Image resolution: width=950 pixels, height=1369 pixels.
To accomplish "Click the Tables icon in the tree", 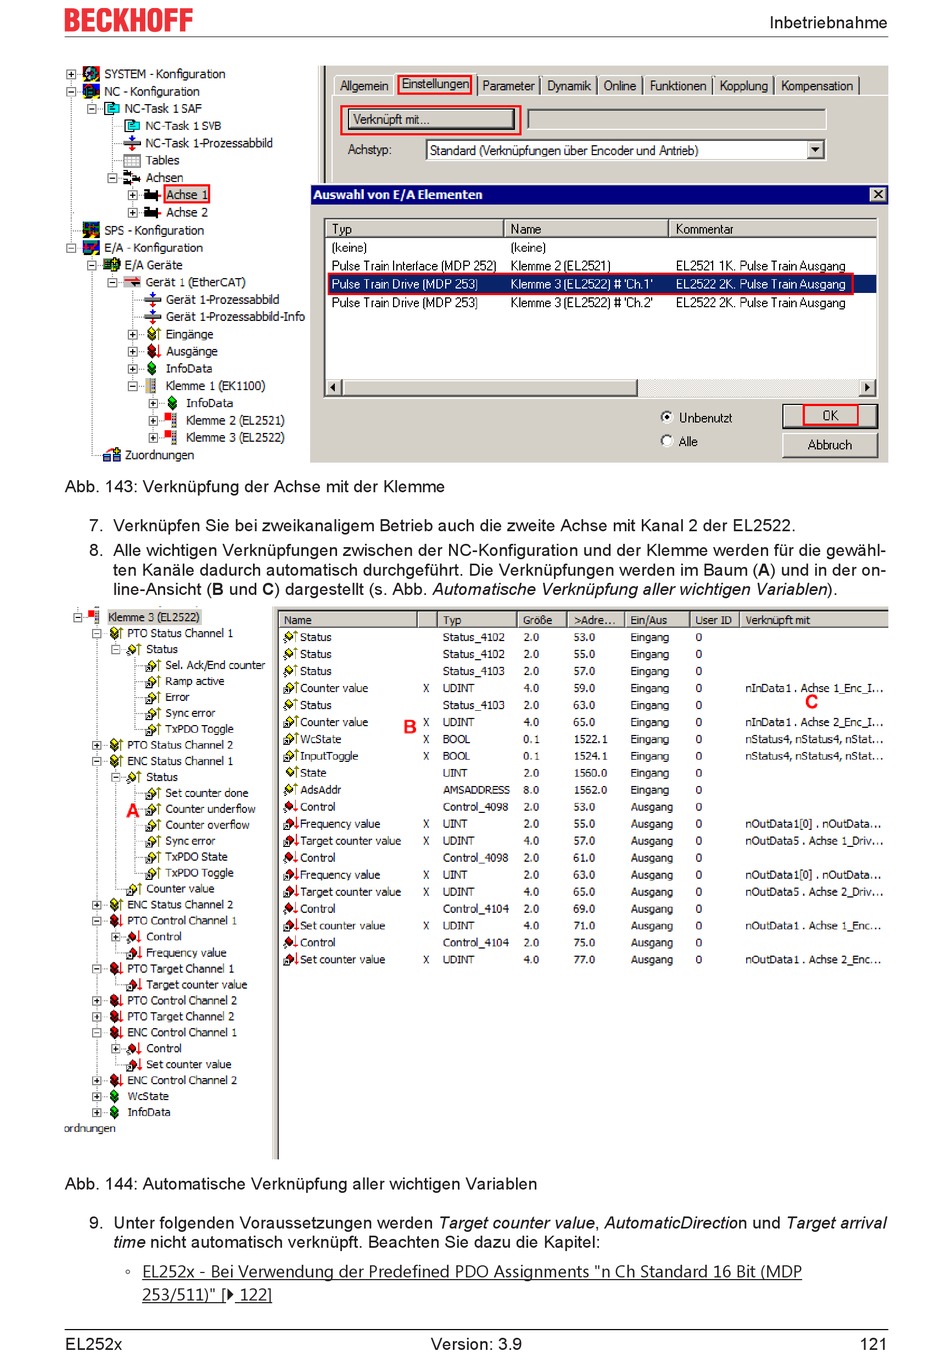I will point(132,160).
